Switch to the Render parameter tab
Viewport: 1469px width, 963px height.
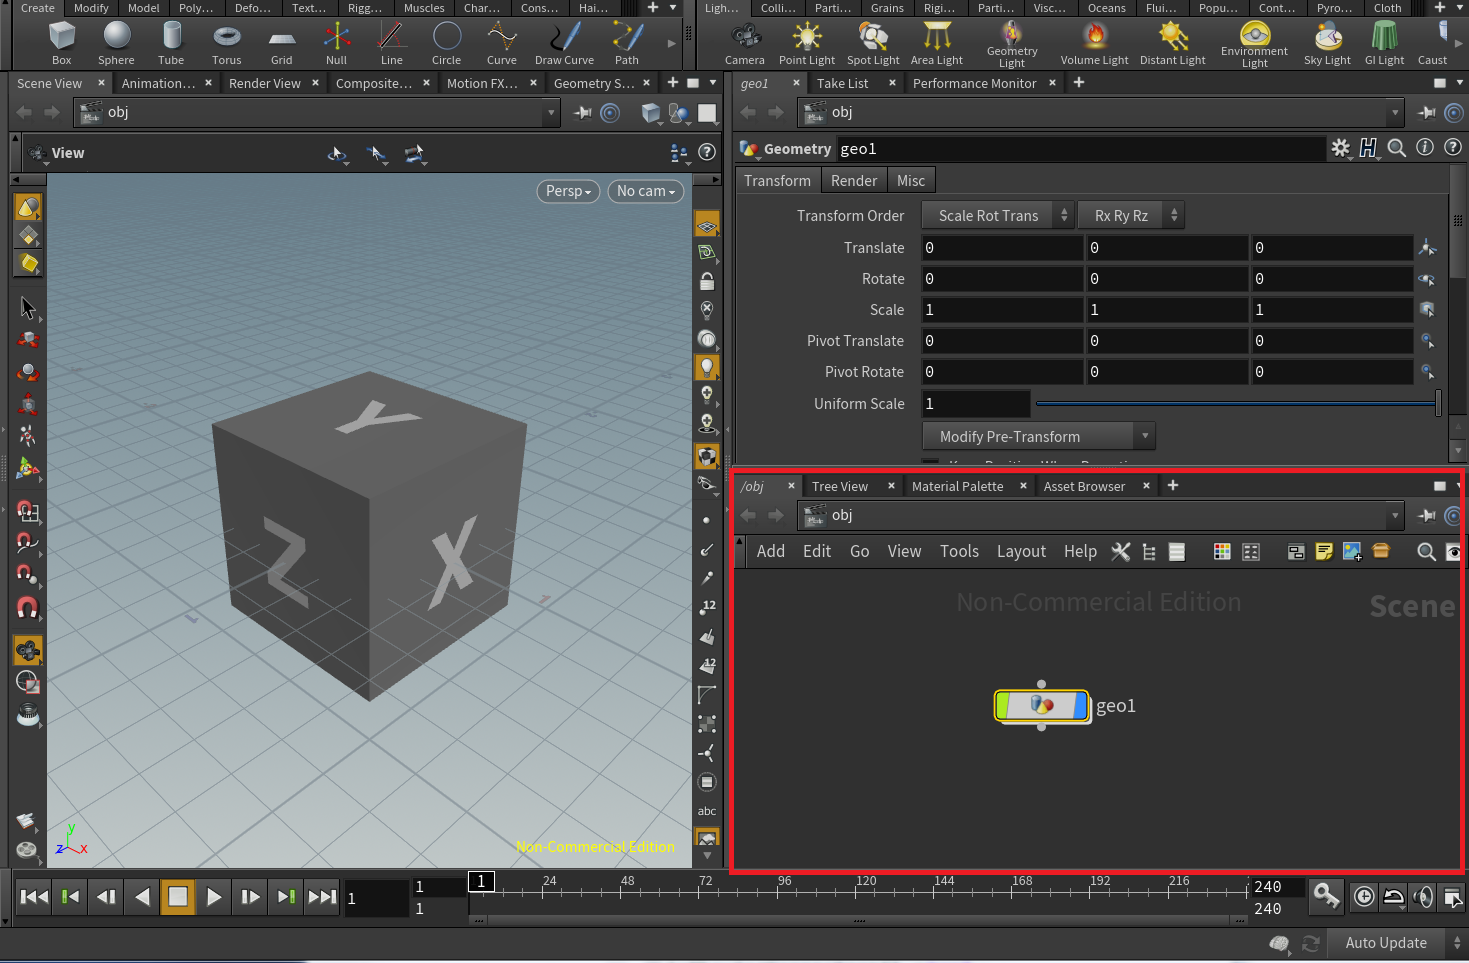tap(853, 181)
